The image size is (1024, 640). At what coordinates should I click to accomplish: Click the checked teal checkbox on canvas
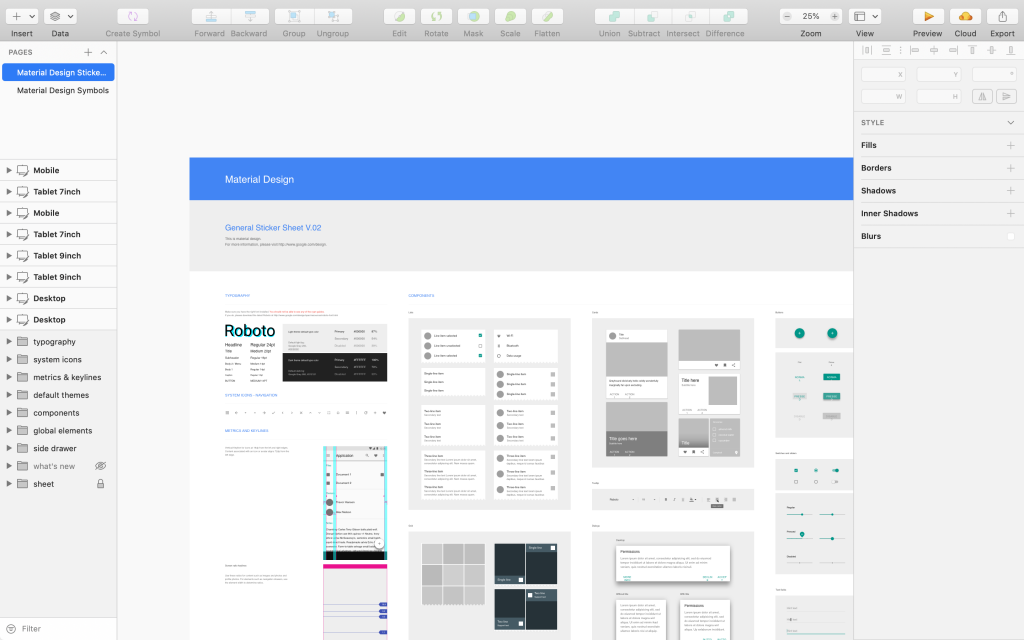pyautogui.click(x=795, y=470)
